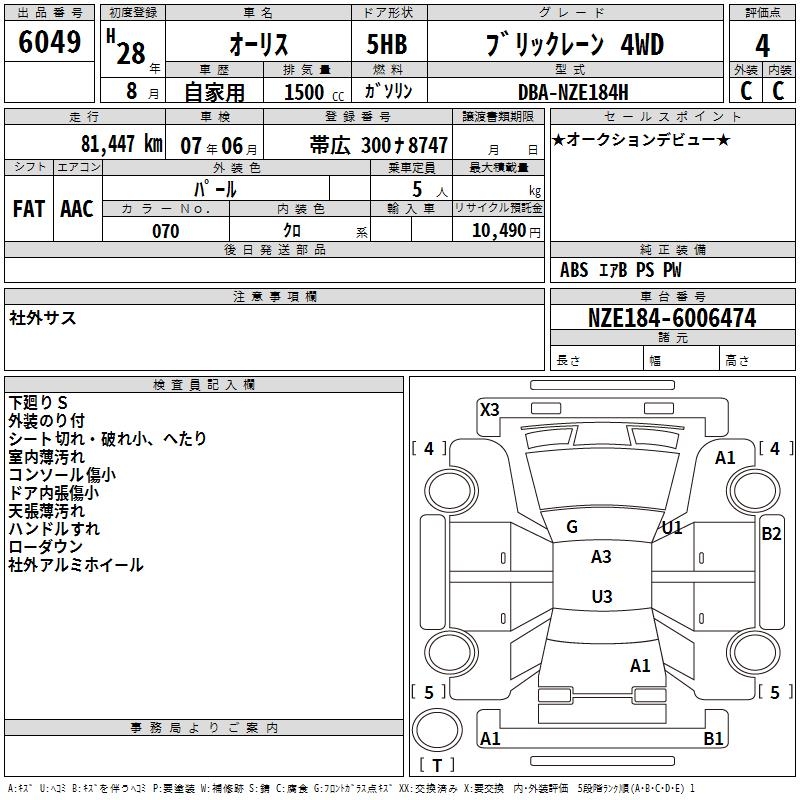Image resolution: width=800 pixels, height=800 pixels.
Task: Select inspector note ローダウン
Action: pos(45,546)
